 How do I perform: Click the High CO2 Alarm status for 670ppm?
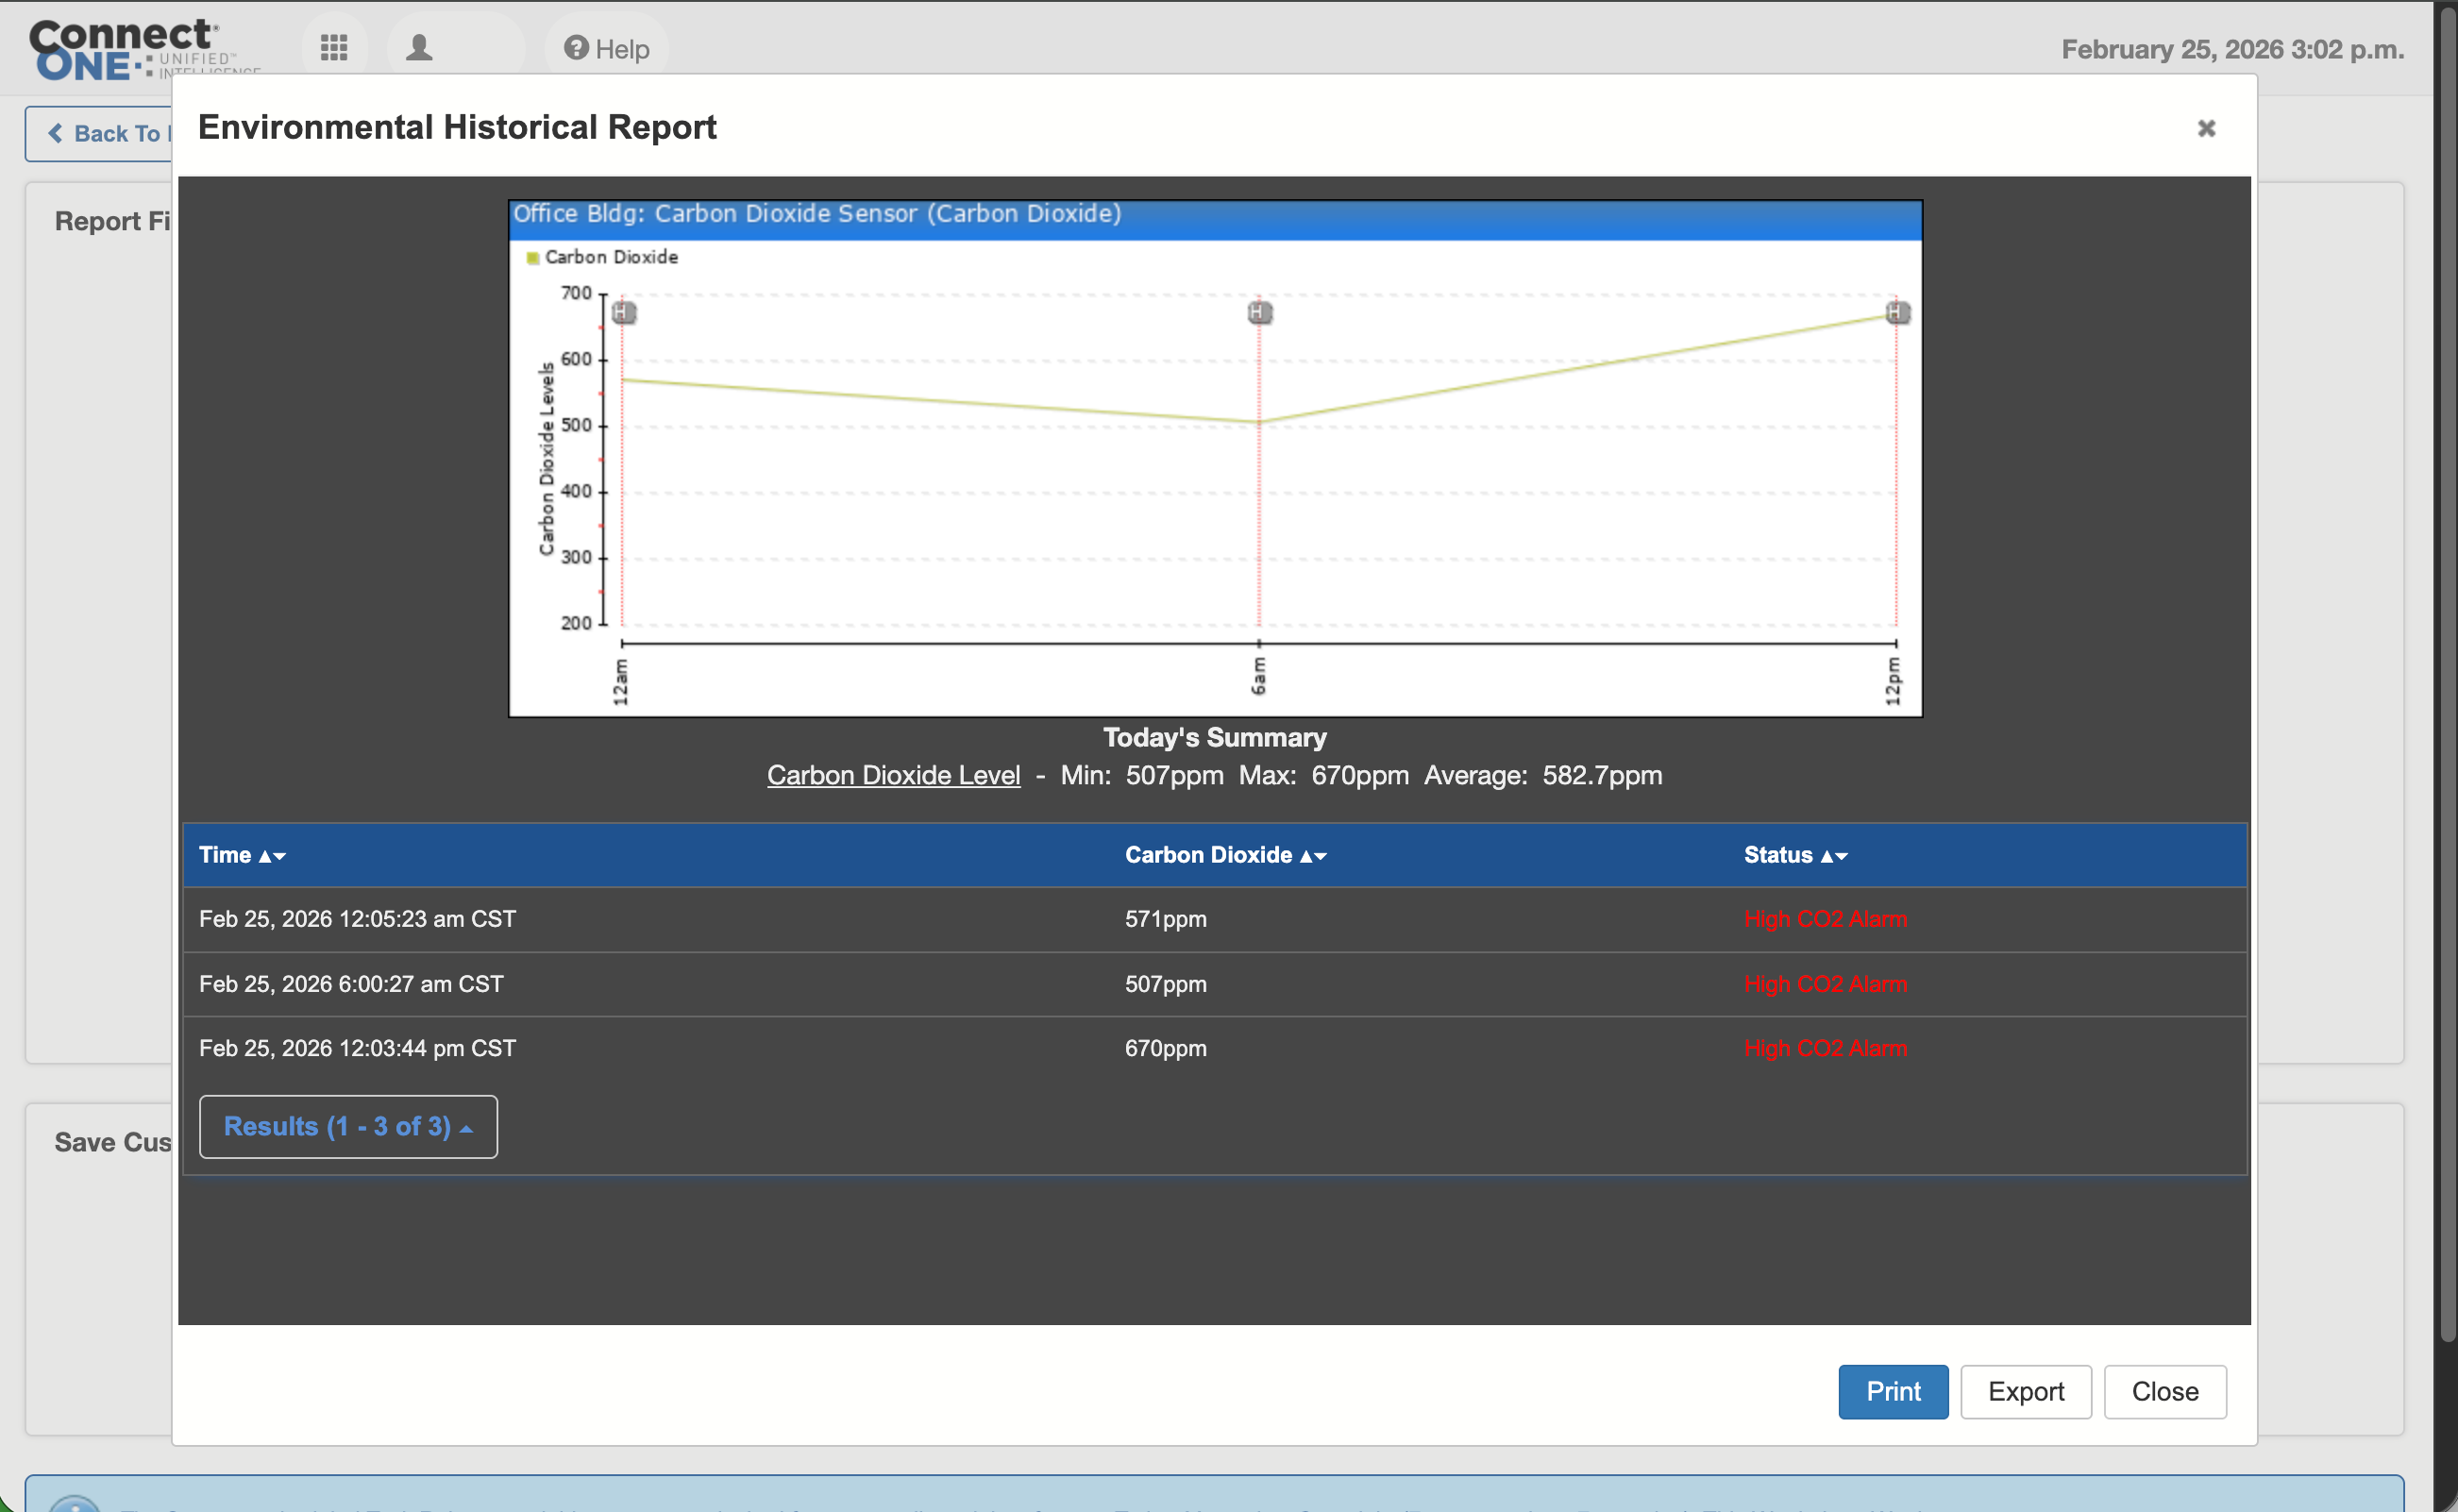click(1825, 1048)
